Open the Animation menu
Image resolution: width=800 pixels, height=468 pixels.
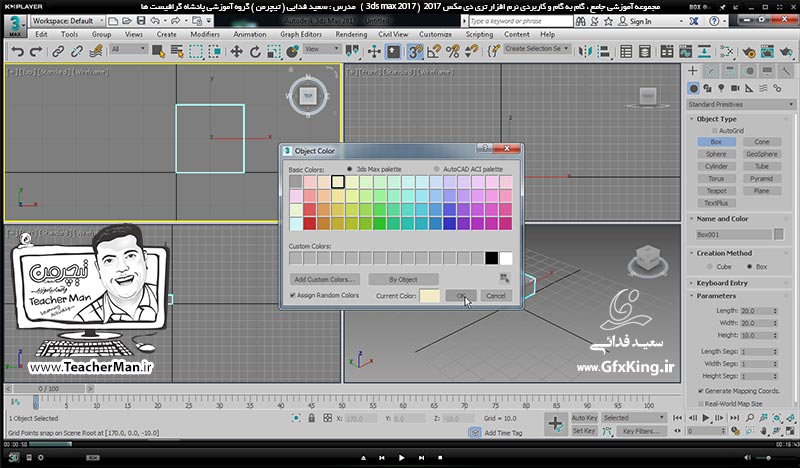click(x=249, y=34)
